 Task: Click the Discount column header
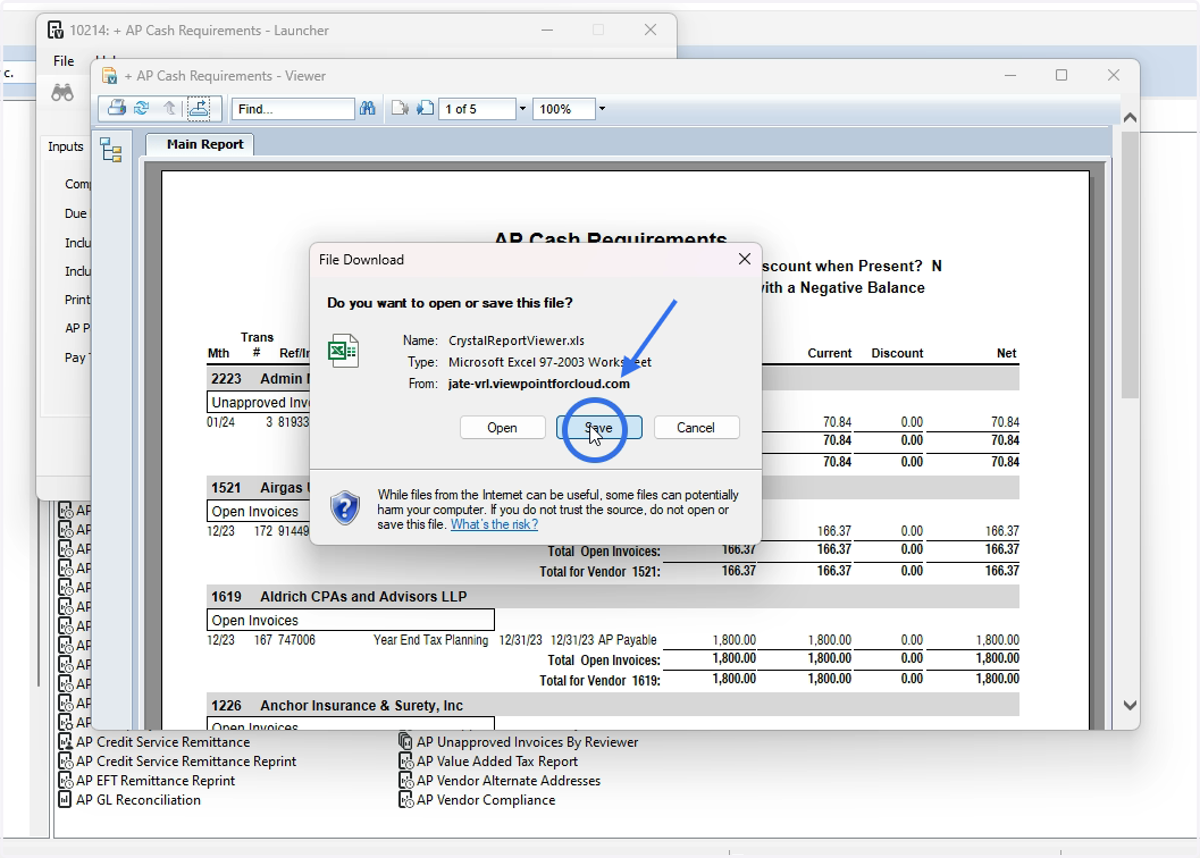(897, 353)
